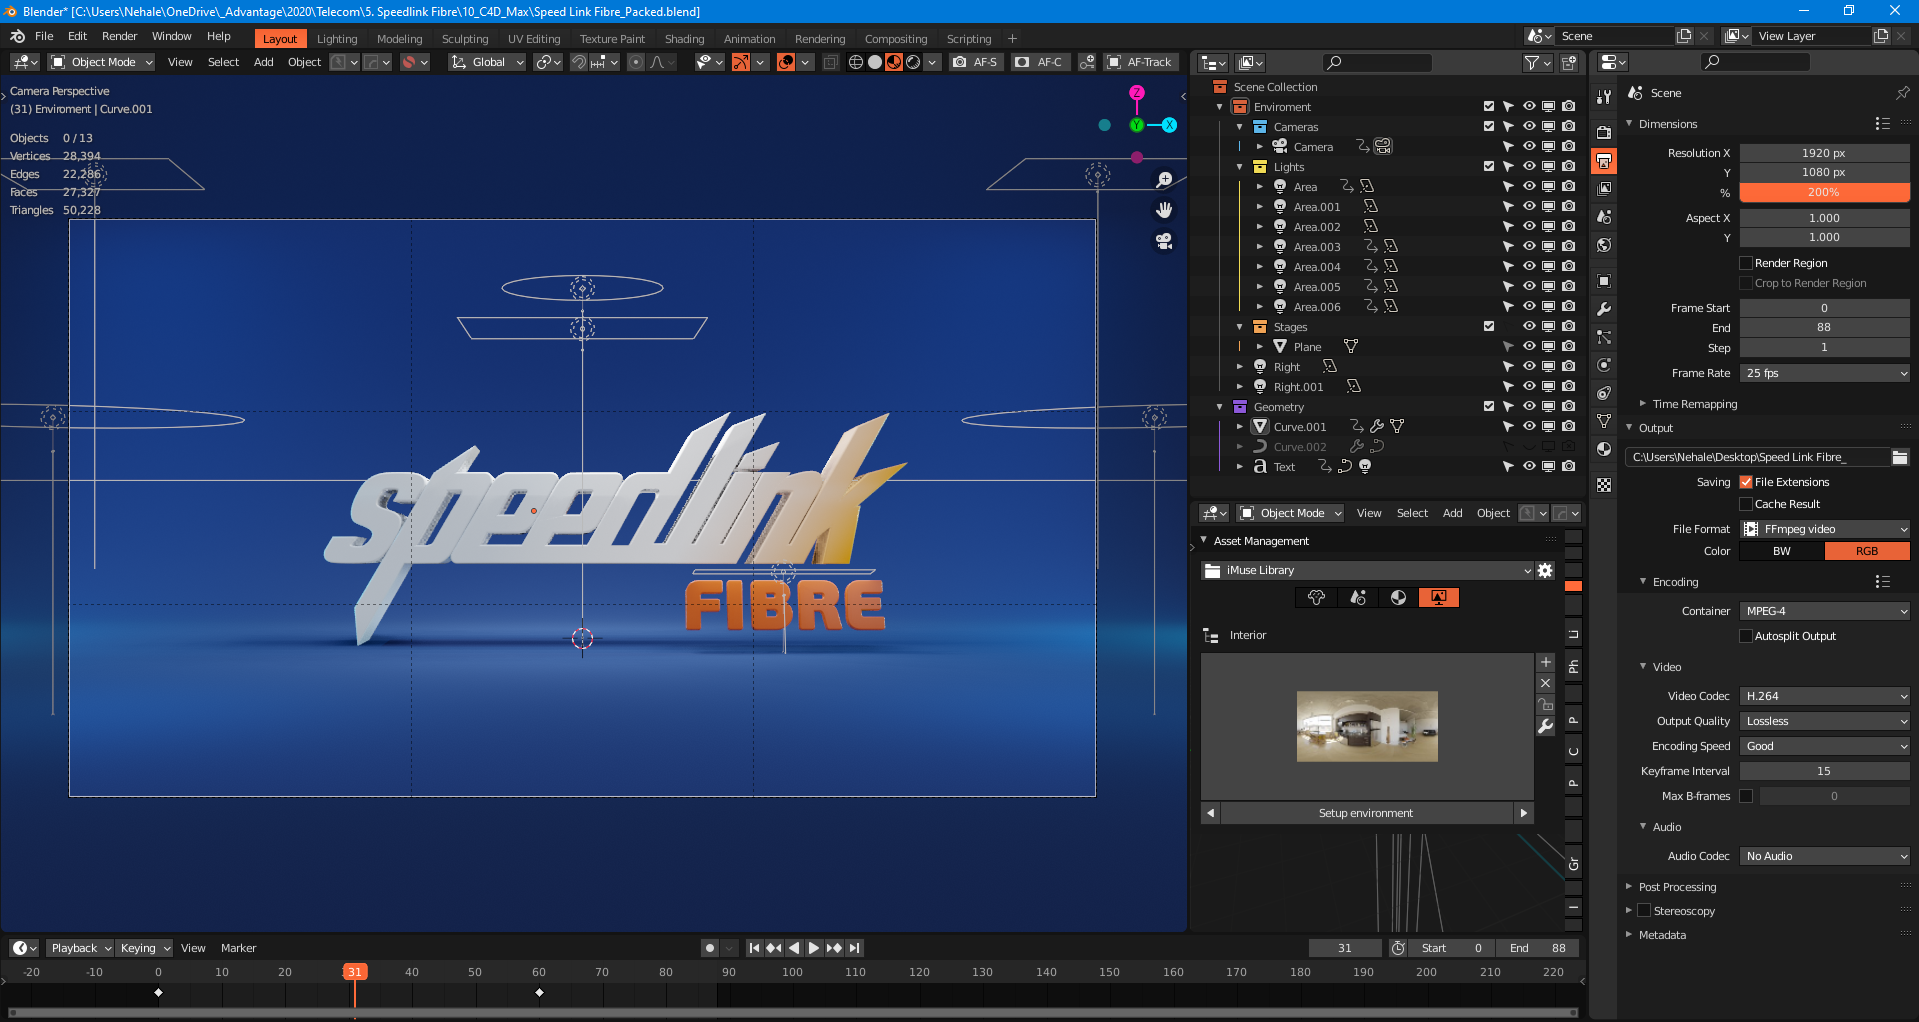Disable the File Extensions checkbox

1746,482
